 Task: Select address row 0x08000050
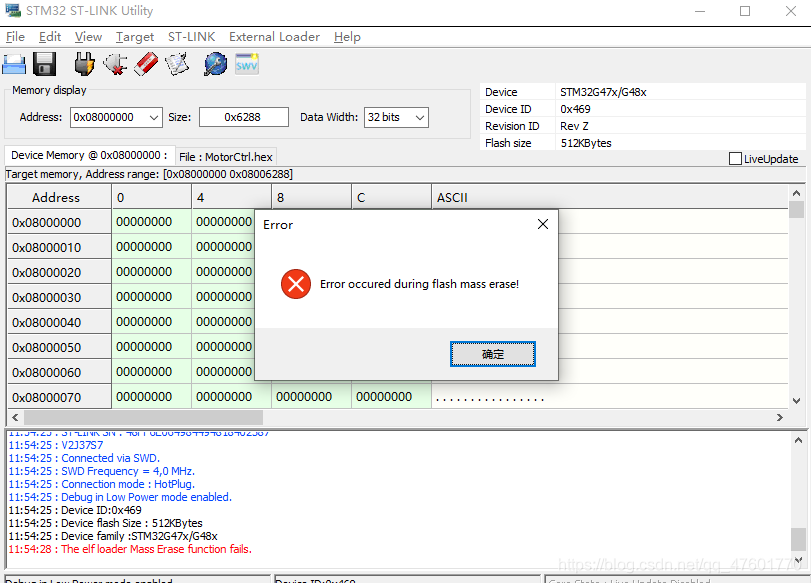tap(59, 347)
